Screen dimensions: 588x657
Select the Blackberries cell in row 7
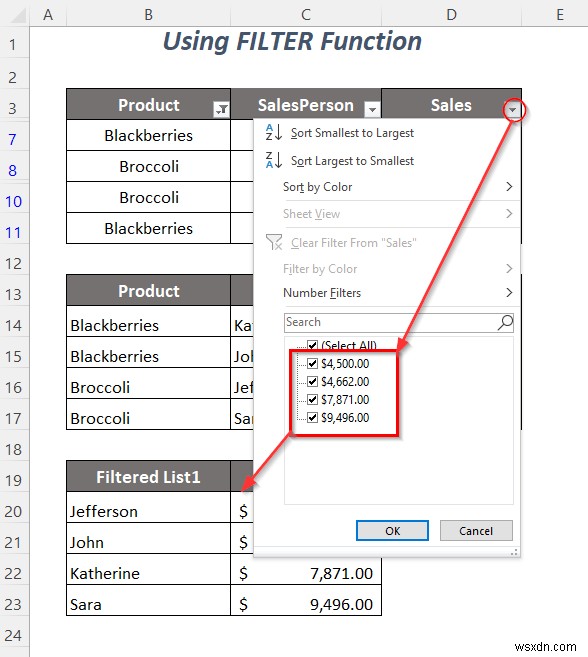(149, 135)
